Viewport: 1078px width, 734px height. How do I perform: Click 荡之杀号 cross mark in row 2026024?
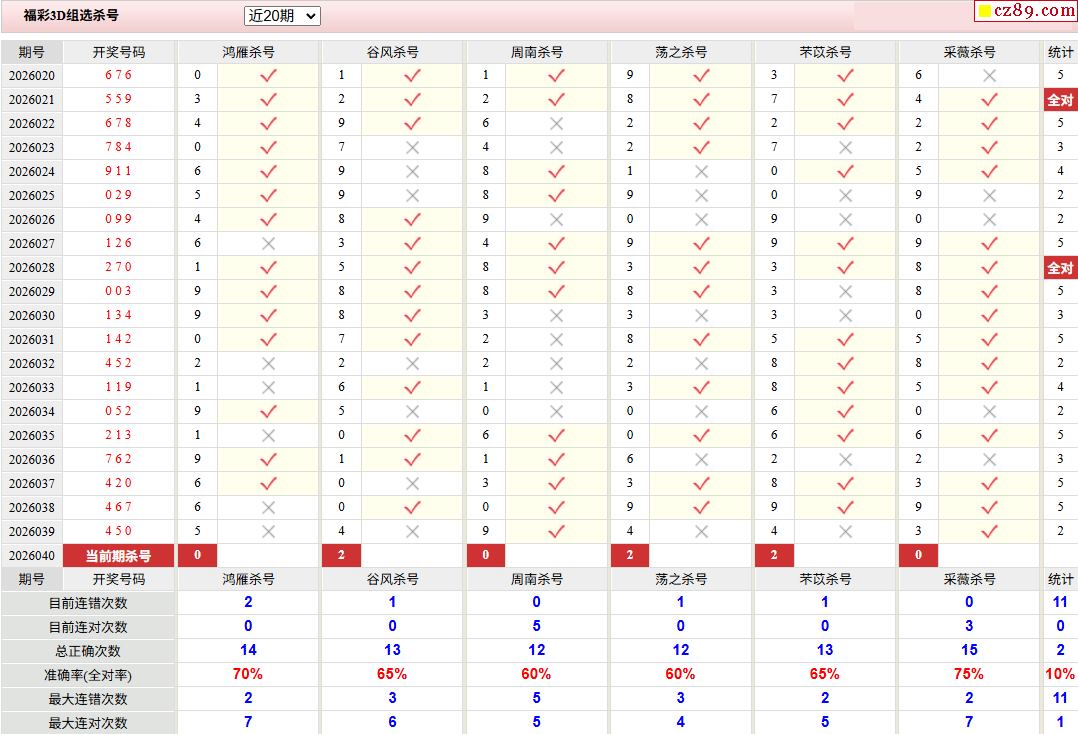click(x=701, y=171)
